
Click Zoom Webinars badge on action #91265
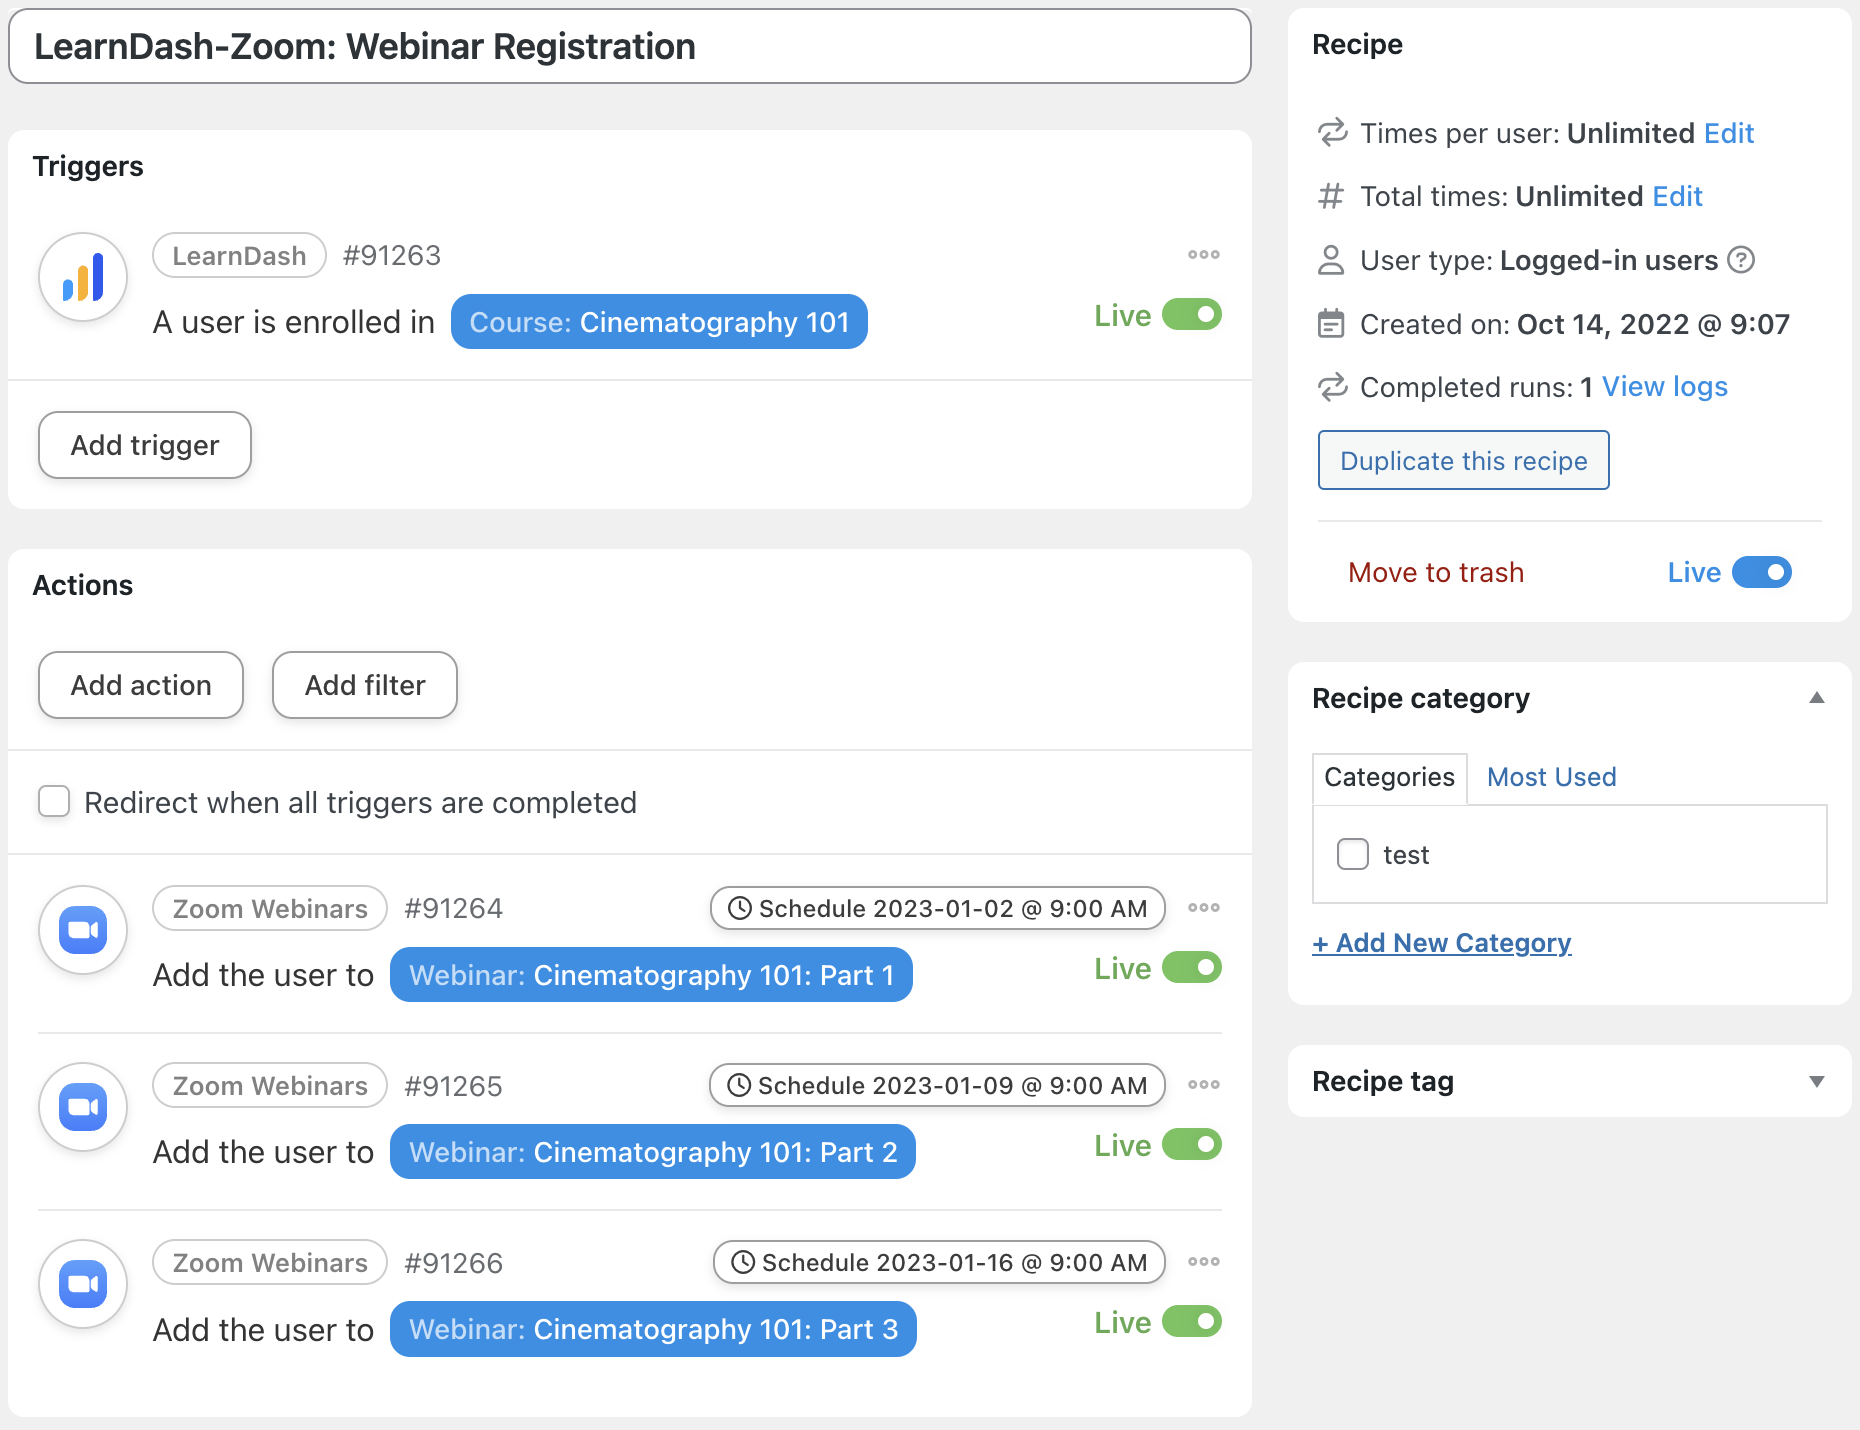(x=270, y=1085)
